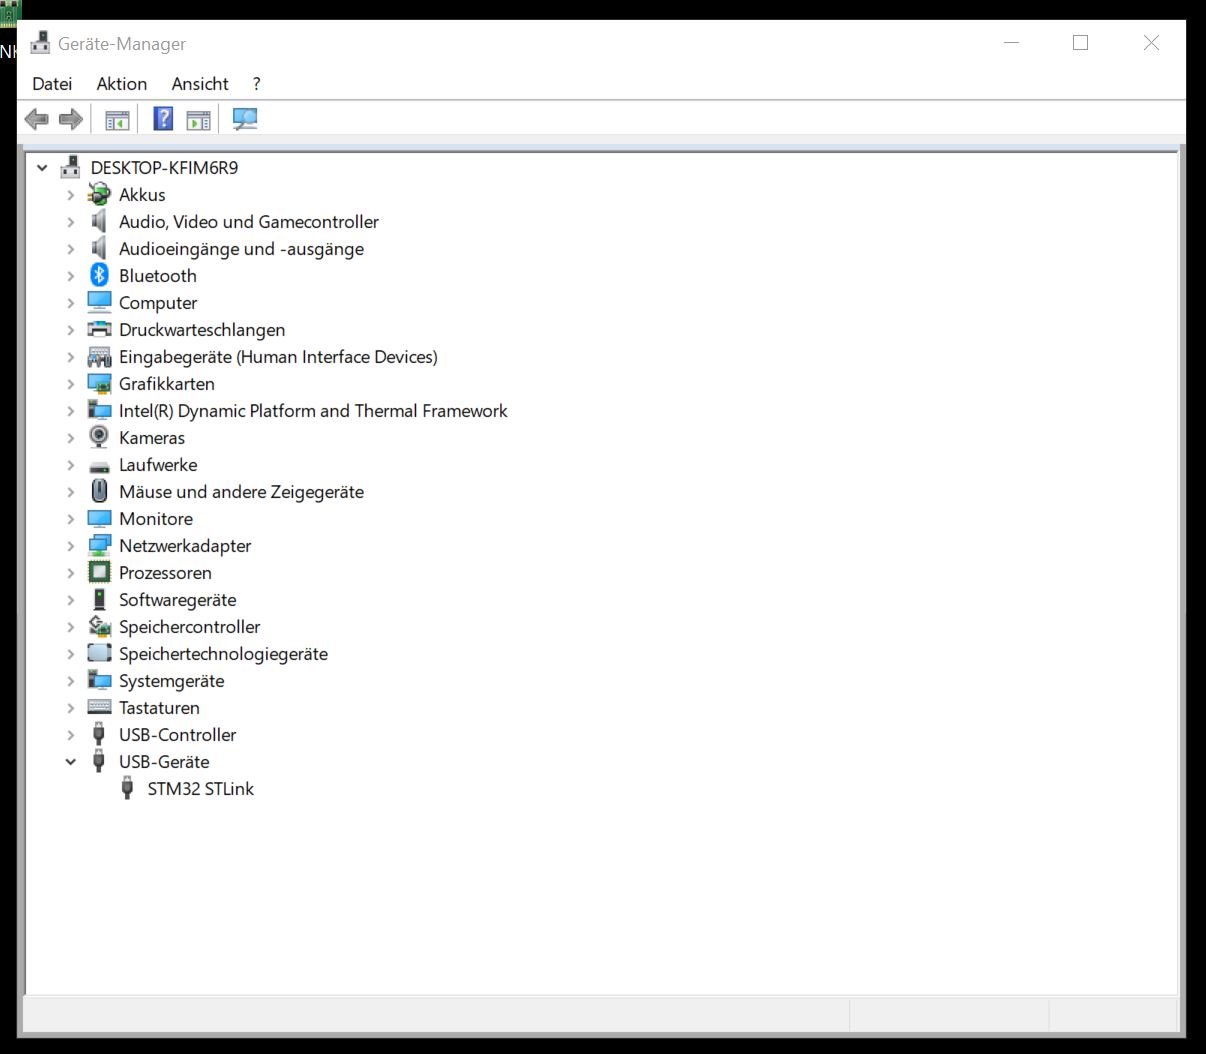Click the Netzwerkadapter network icon
Viewport: 1206px width, 1054px height.
(99, 546)
